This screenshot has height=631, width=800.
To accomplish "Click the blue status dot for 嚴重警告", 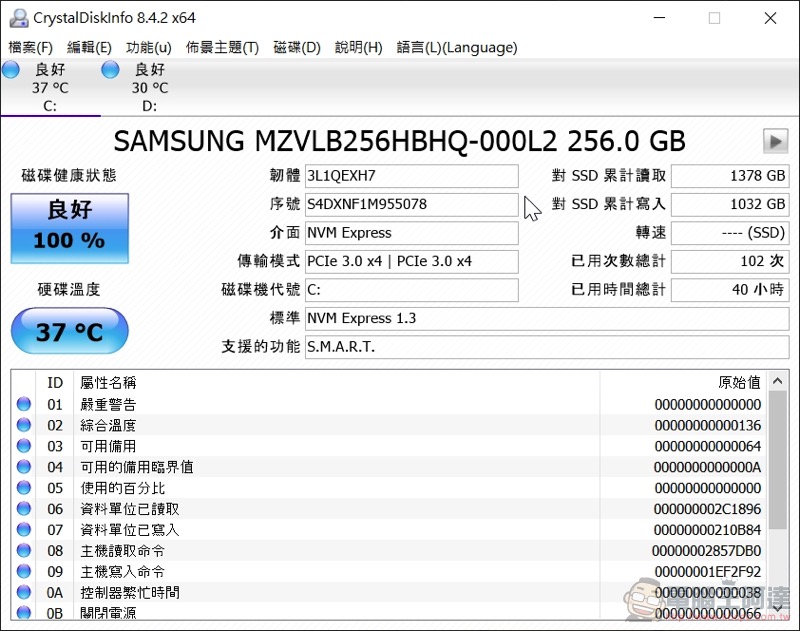I will click(23, 404).
